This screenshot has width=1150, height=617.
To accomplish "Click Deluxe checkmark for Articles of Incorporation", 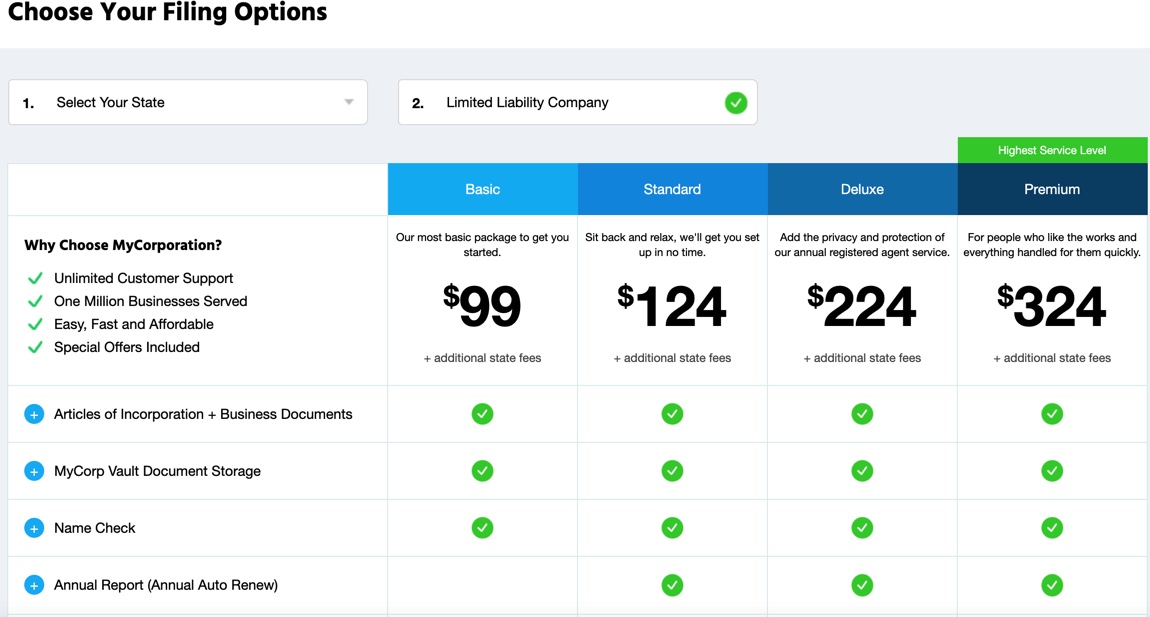I will 862,414.
